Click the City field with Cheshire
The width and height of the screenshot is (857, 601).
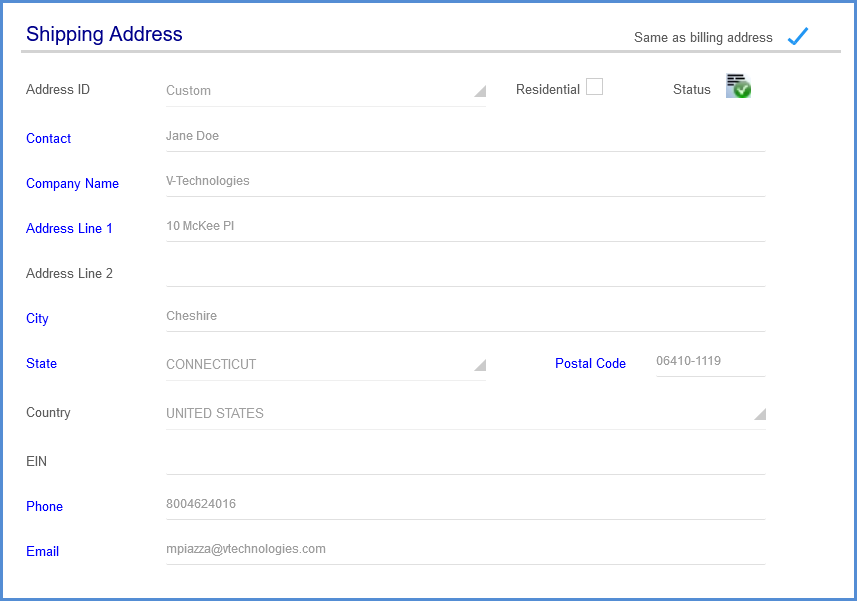pos(466,316)
